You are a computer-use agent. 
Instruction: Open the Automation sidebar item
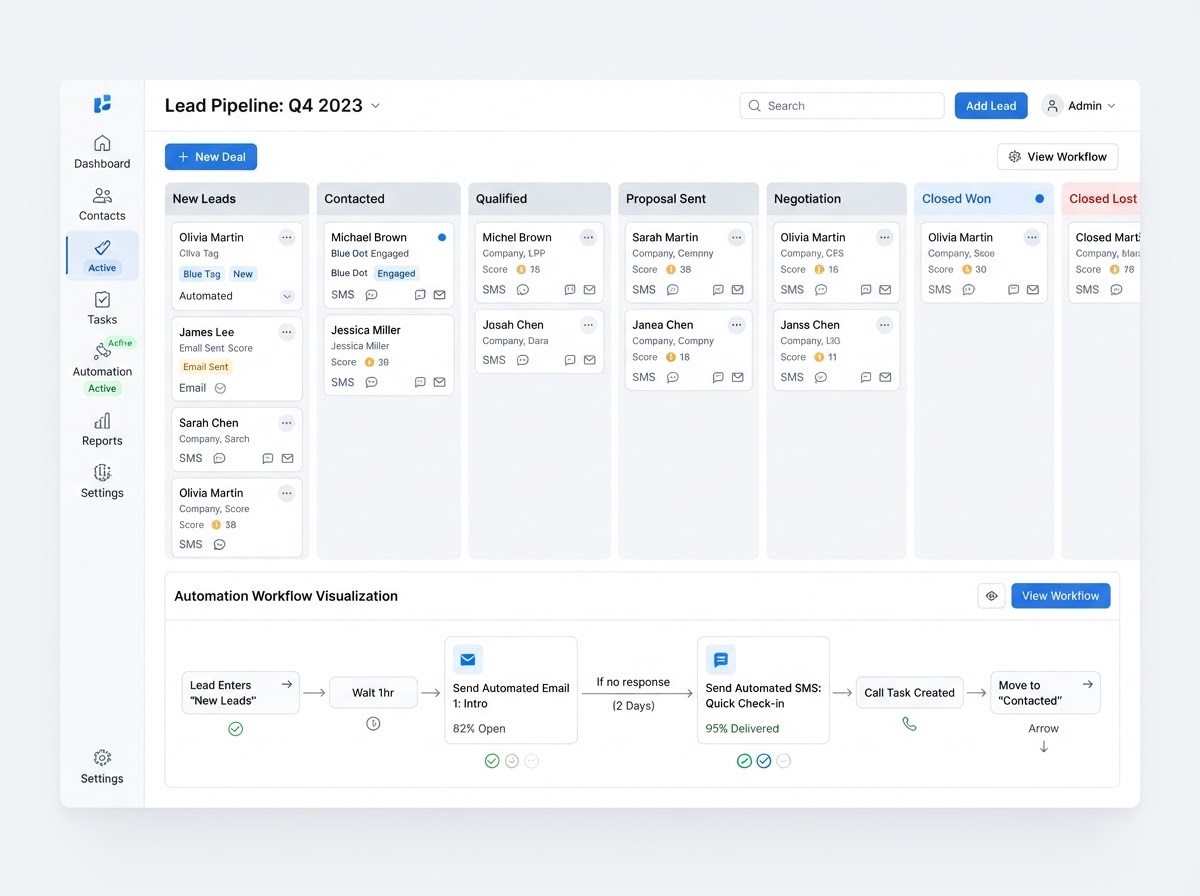click(x=102, y=367)
